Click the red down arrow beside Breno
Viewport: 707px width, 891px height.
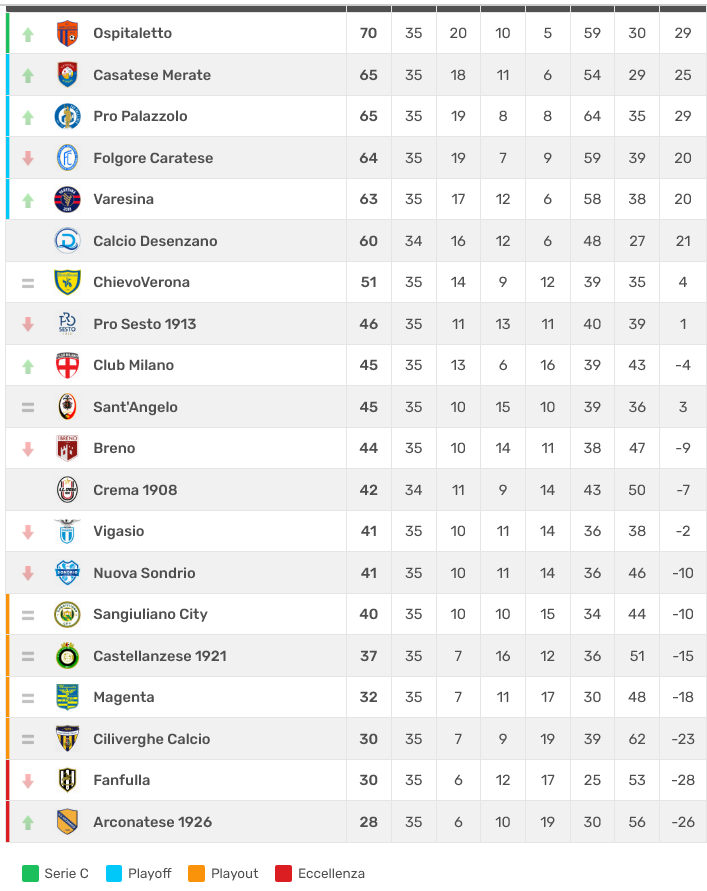point(28,449)
